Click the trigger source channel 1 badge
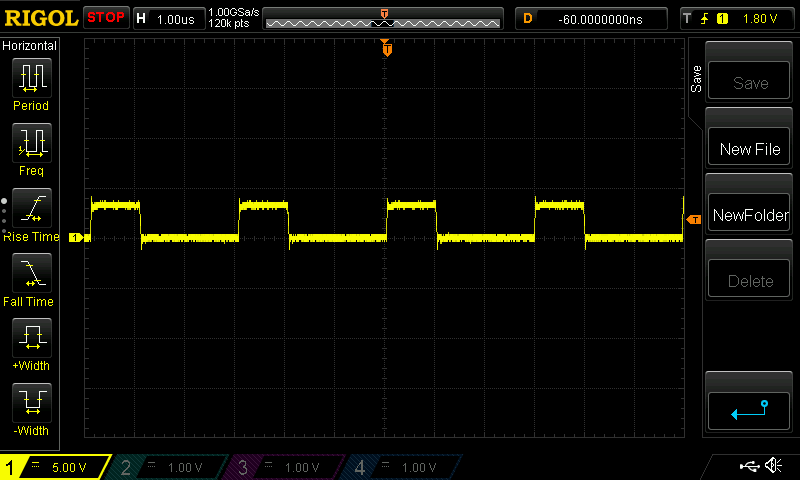This screenshot has width=800, height=480. pos(722,19)
